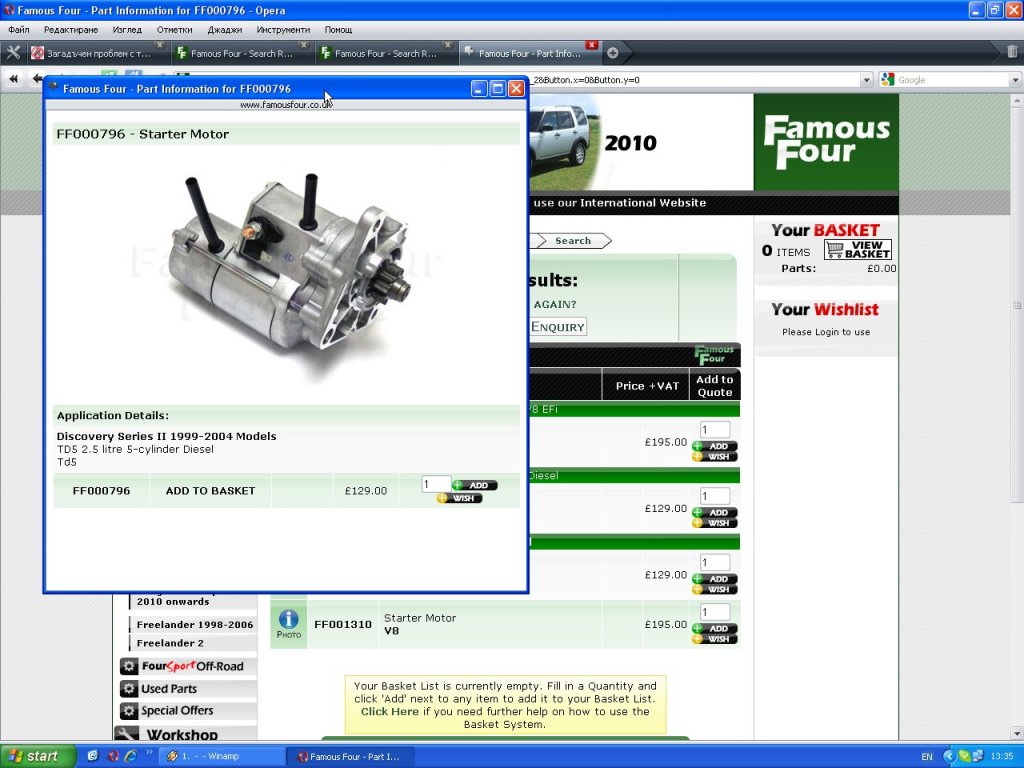Click the page vertical scrollbar down arrow
Image resolution: width=1024 pixels, height=768 pixels.
coord(1016,733)
